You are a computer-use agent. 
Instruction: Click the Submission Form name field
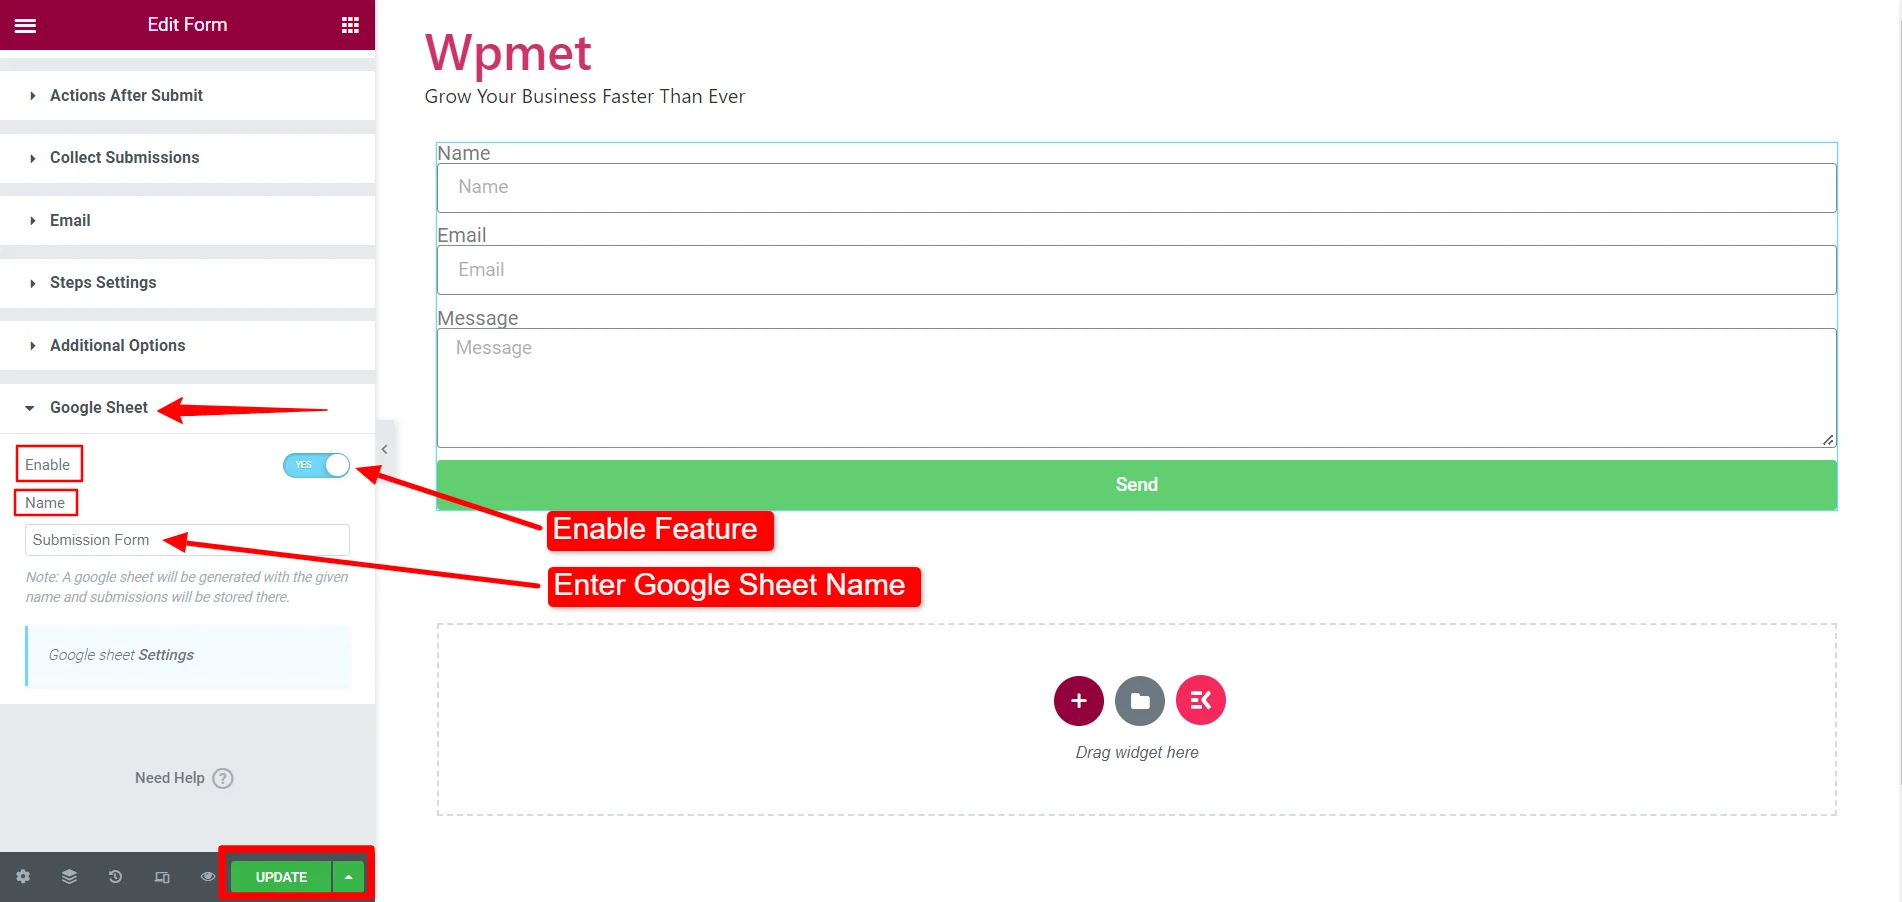186,539
